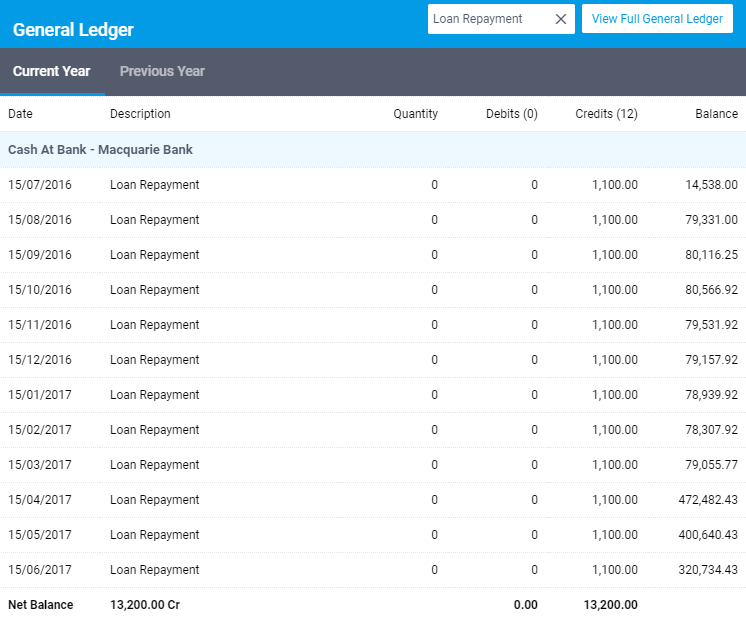746x620 pixels.
Task: Click the balance value 79,331.00
Action: click(711, 220)
